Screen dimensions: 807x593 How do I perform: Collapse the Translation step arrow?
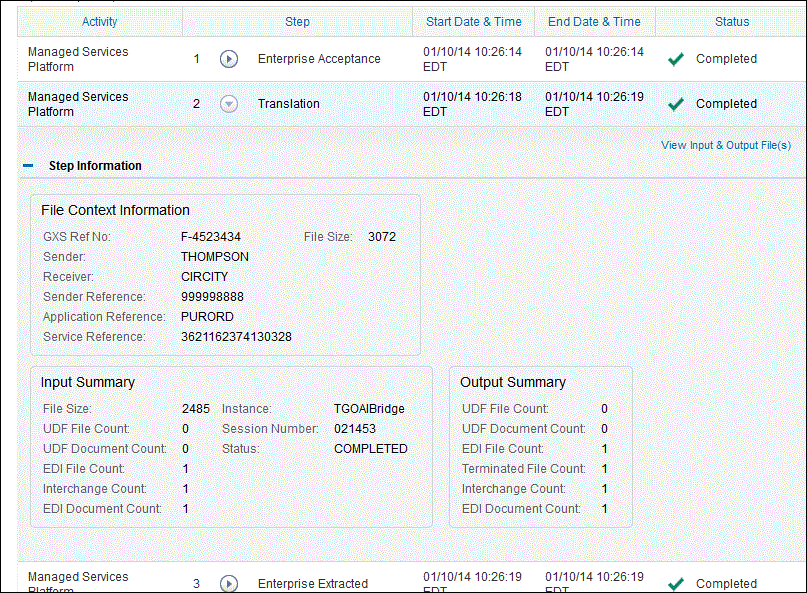[x=229, y=104]
